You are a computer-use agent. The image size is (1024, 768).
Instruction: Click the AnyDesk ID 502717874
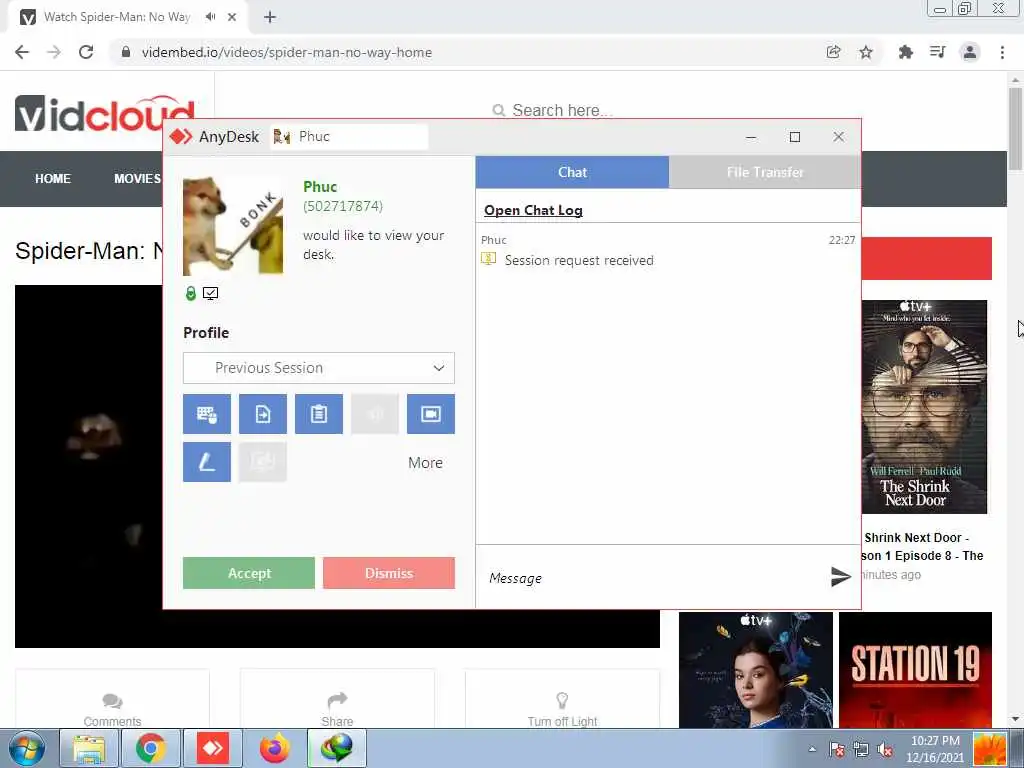pos(343,206)
